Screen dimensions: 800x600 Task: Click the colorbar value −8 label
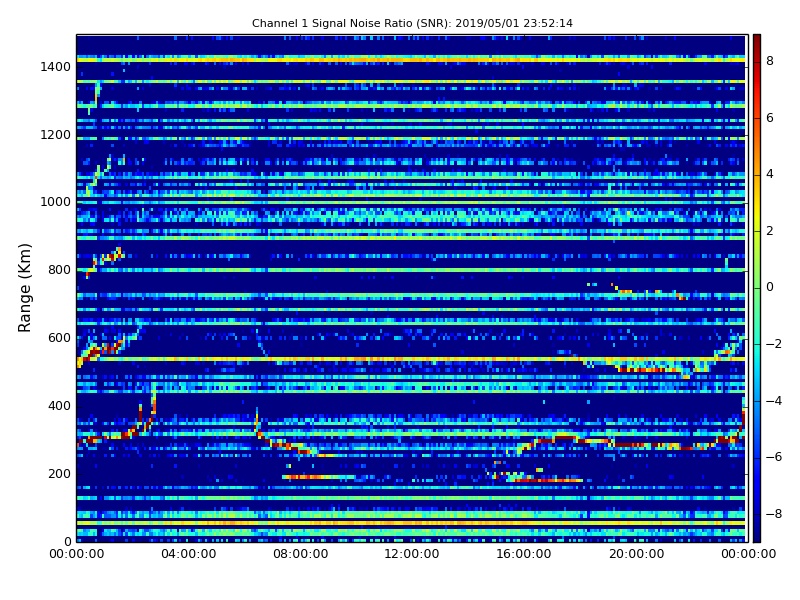pyautogui.click(x=774, y=514)
